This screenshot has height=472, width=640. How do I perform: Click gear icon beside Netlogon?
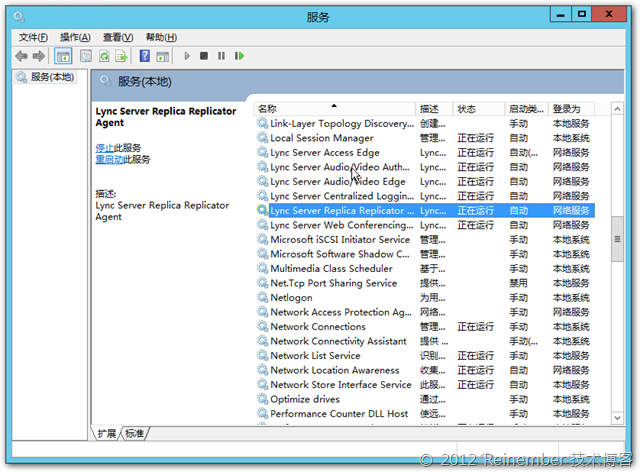point(262,297)
